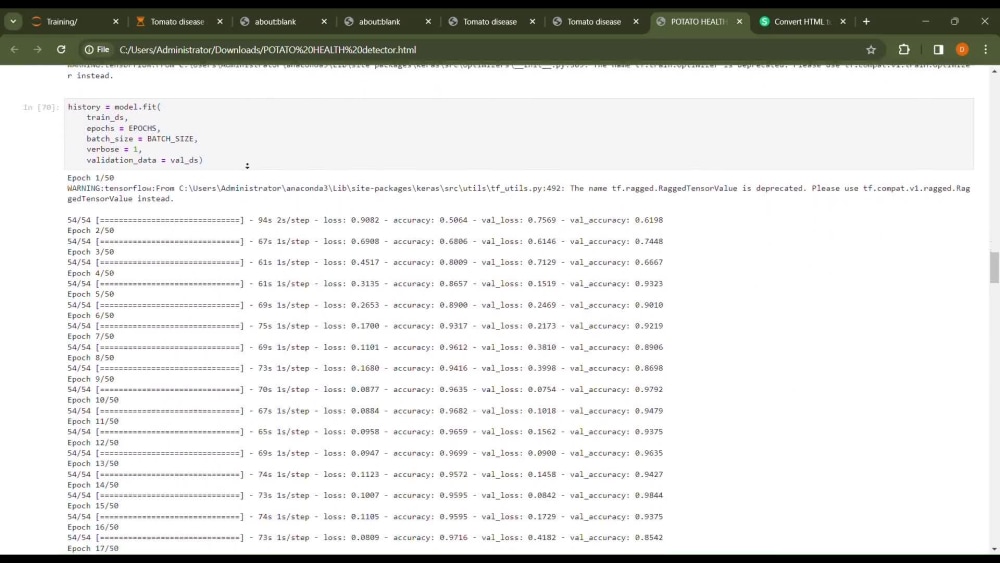This screenshot has height=563, width=1000.
Task: Click the Epoch 1/50 text
Action: click(x=91, y=177)
